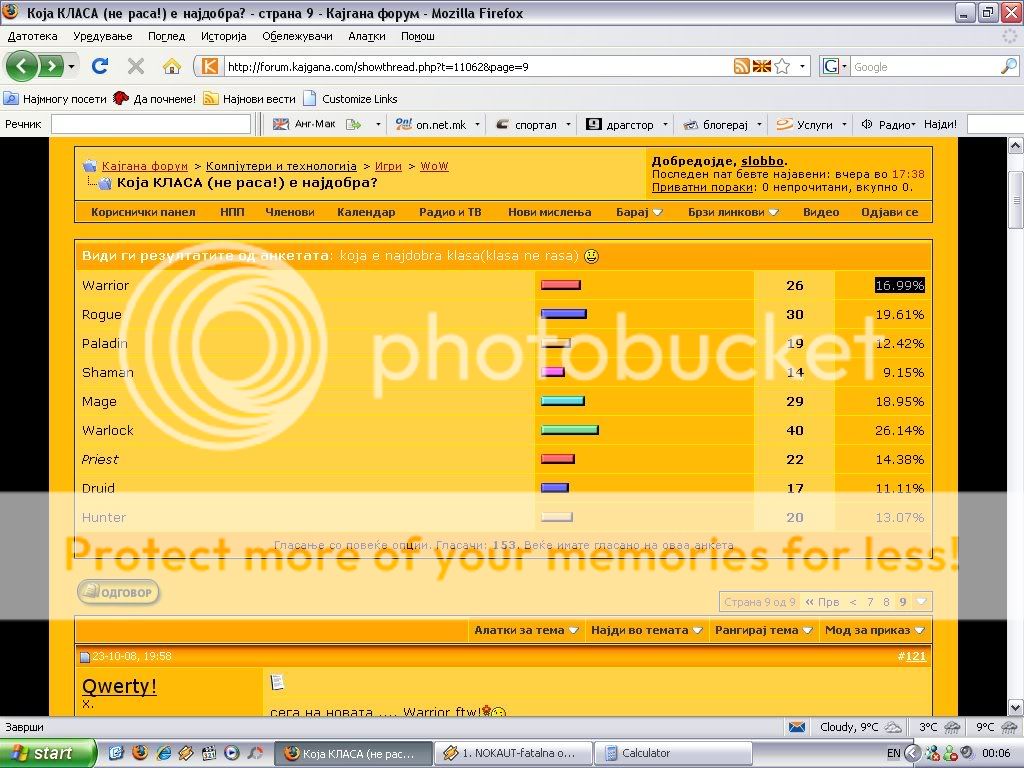Click inside the URL address bar
This screenshot has height=768, width=1024.
coord(475,67)
